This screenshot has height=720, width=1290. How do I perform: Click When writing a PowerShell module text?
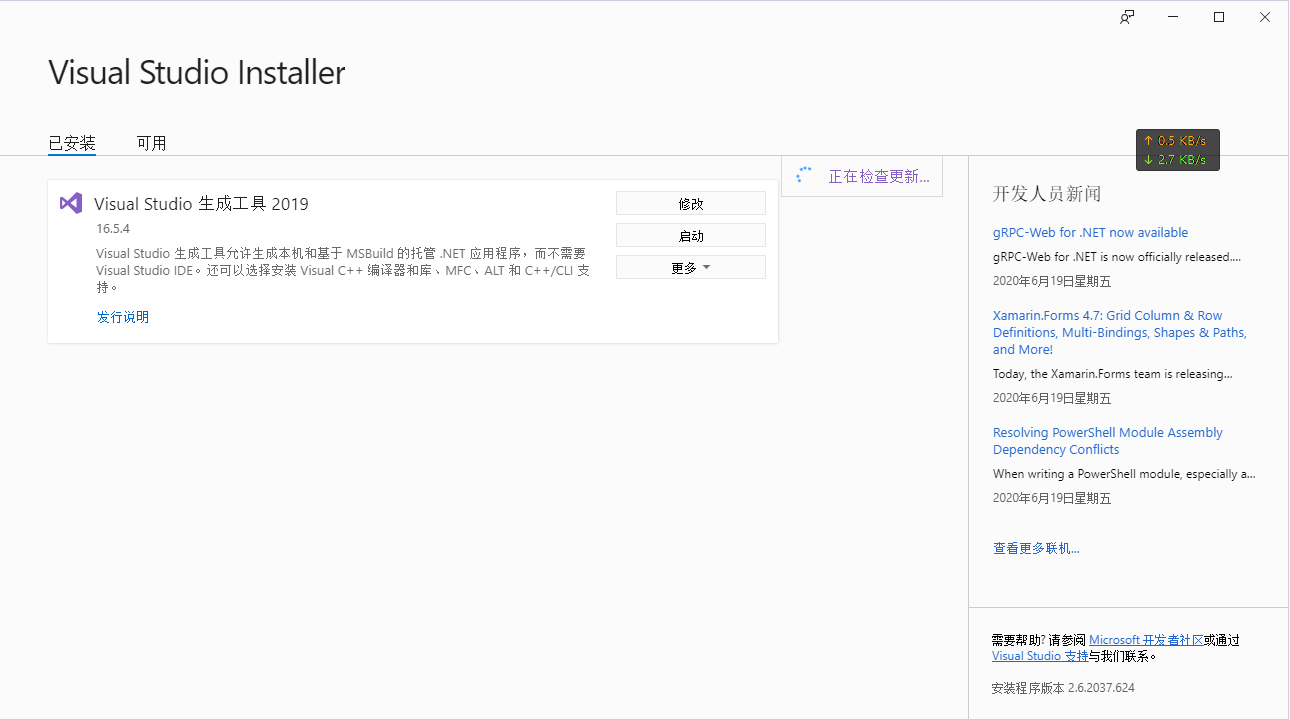click(x=1124, y=474)
